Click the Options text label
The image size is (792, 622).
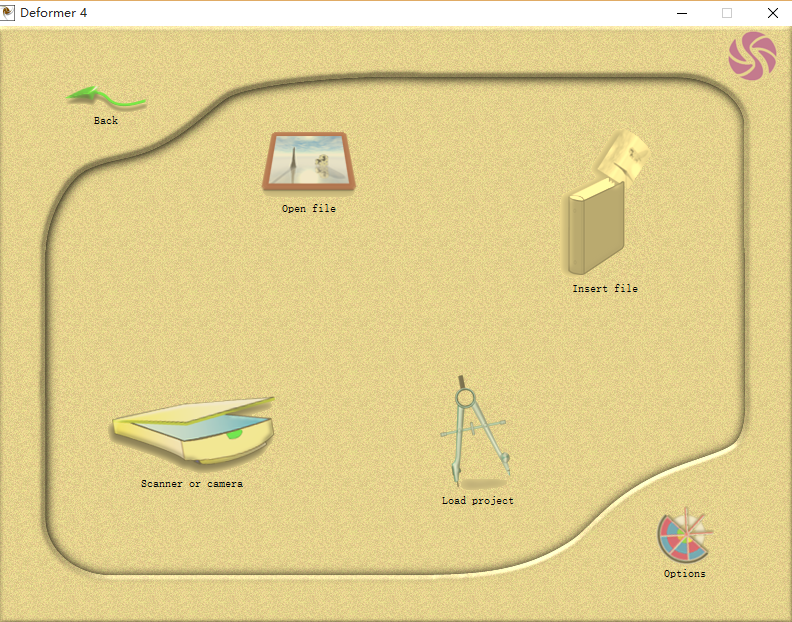click(x=684, y=573)
